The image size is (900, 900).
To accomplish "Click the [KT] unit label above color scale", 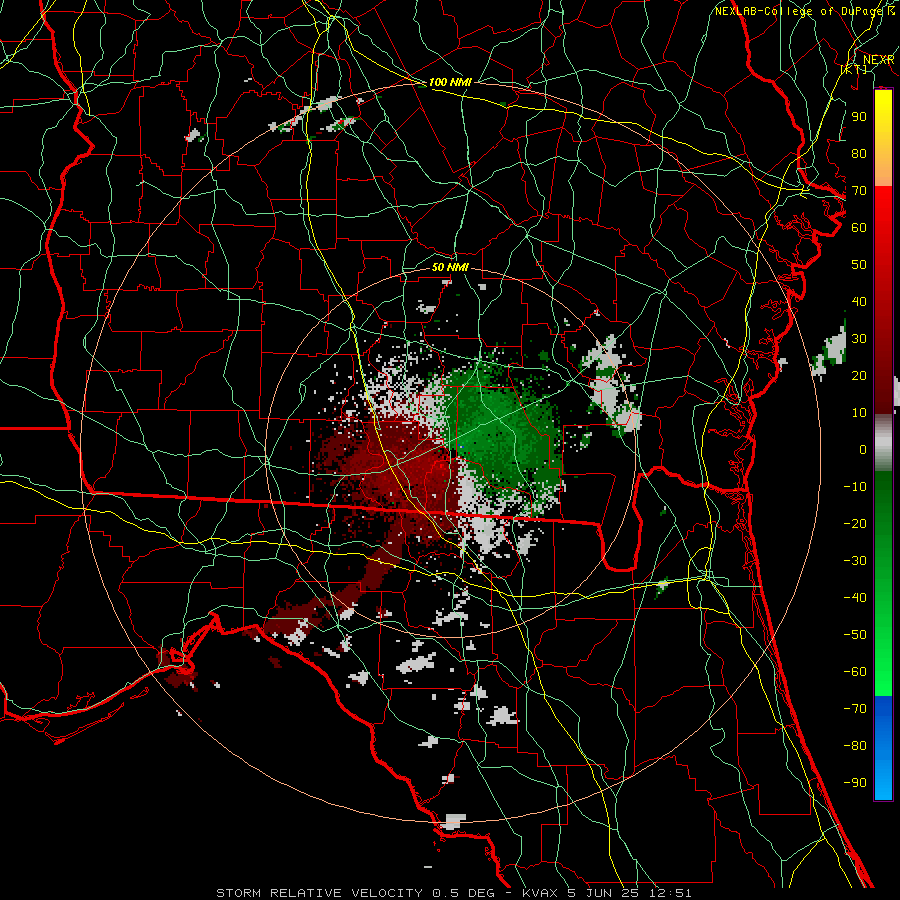I will pyautogui.click(x=854, y=69).
